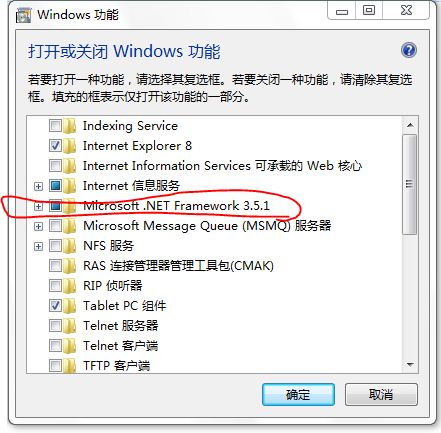Click the RIP 侦听器 folder icon
The width and height of the screenshot is (441, 433).
pos(70,286)
